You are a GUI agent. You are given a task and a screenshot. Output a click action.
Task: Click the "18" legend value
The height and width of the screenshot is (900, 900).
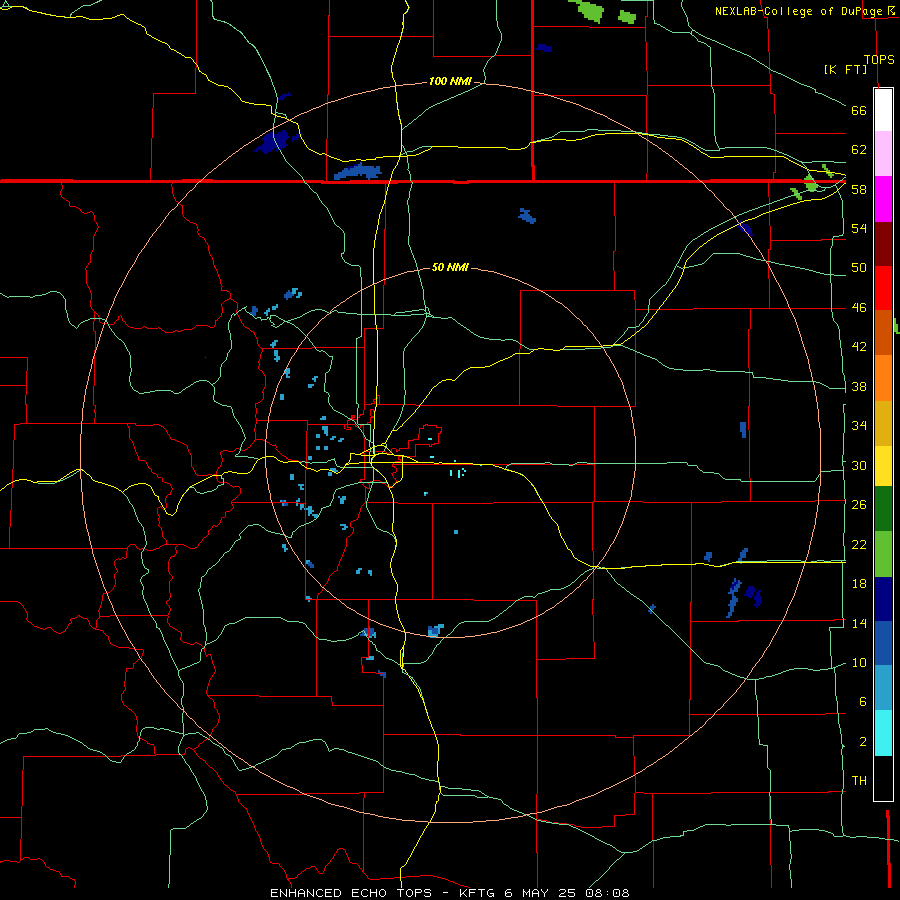(x=859, y=584)
